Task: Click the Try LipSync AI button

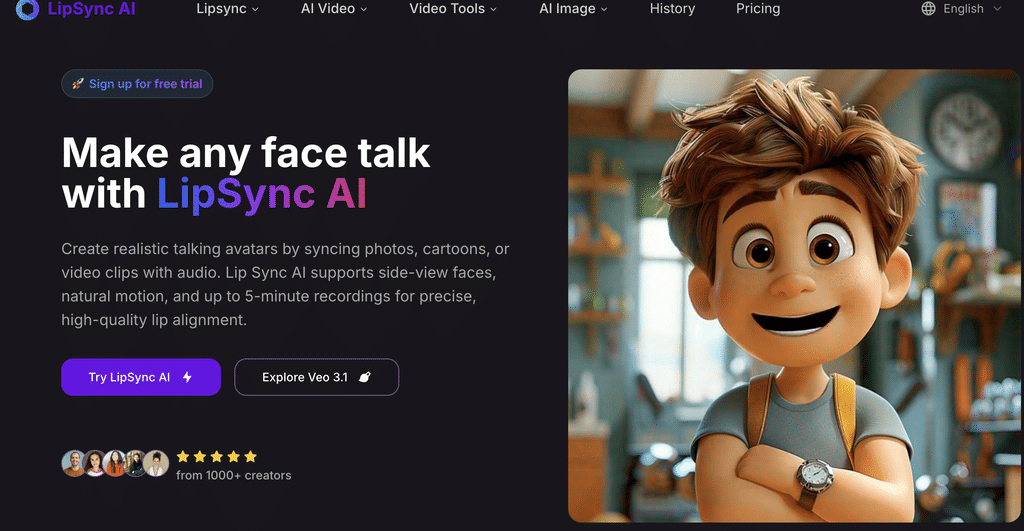Action: [141, 377]
